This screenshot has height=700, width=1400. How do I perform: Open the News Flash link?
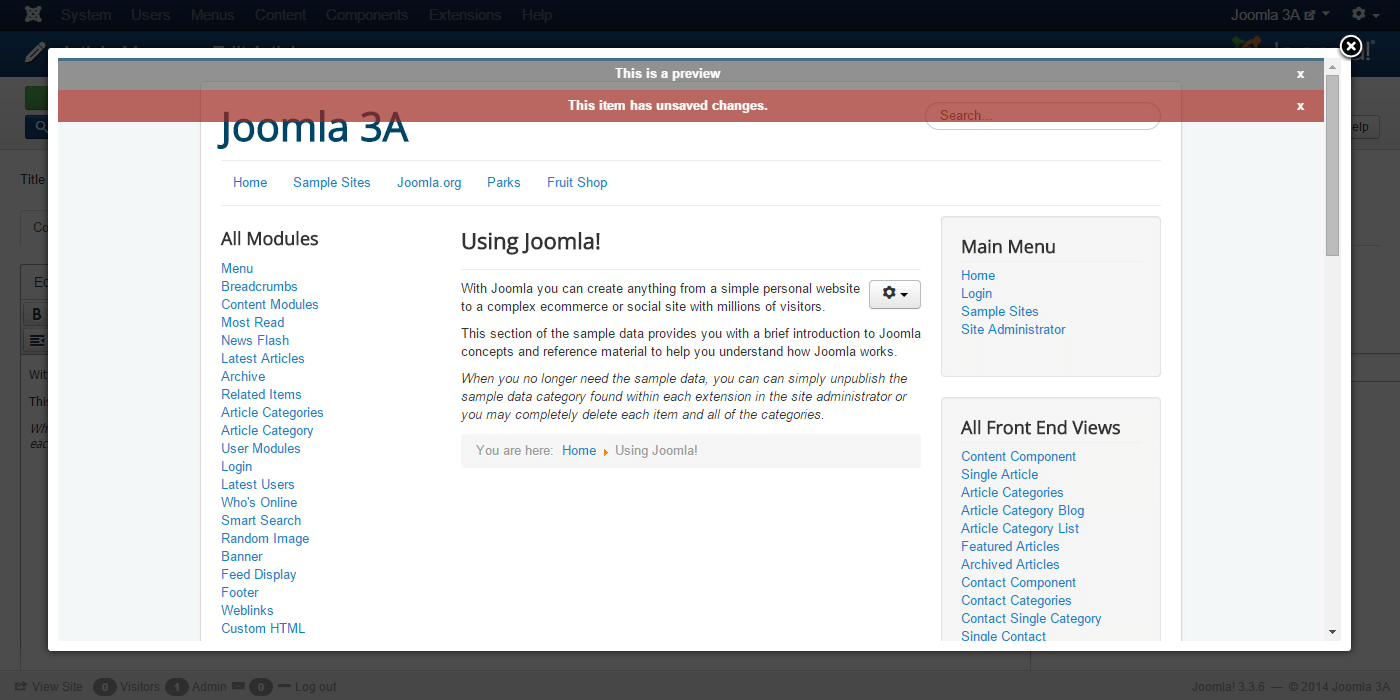tap(255, 341)
